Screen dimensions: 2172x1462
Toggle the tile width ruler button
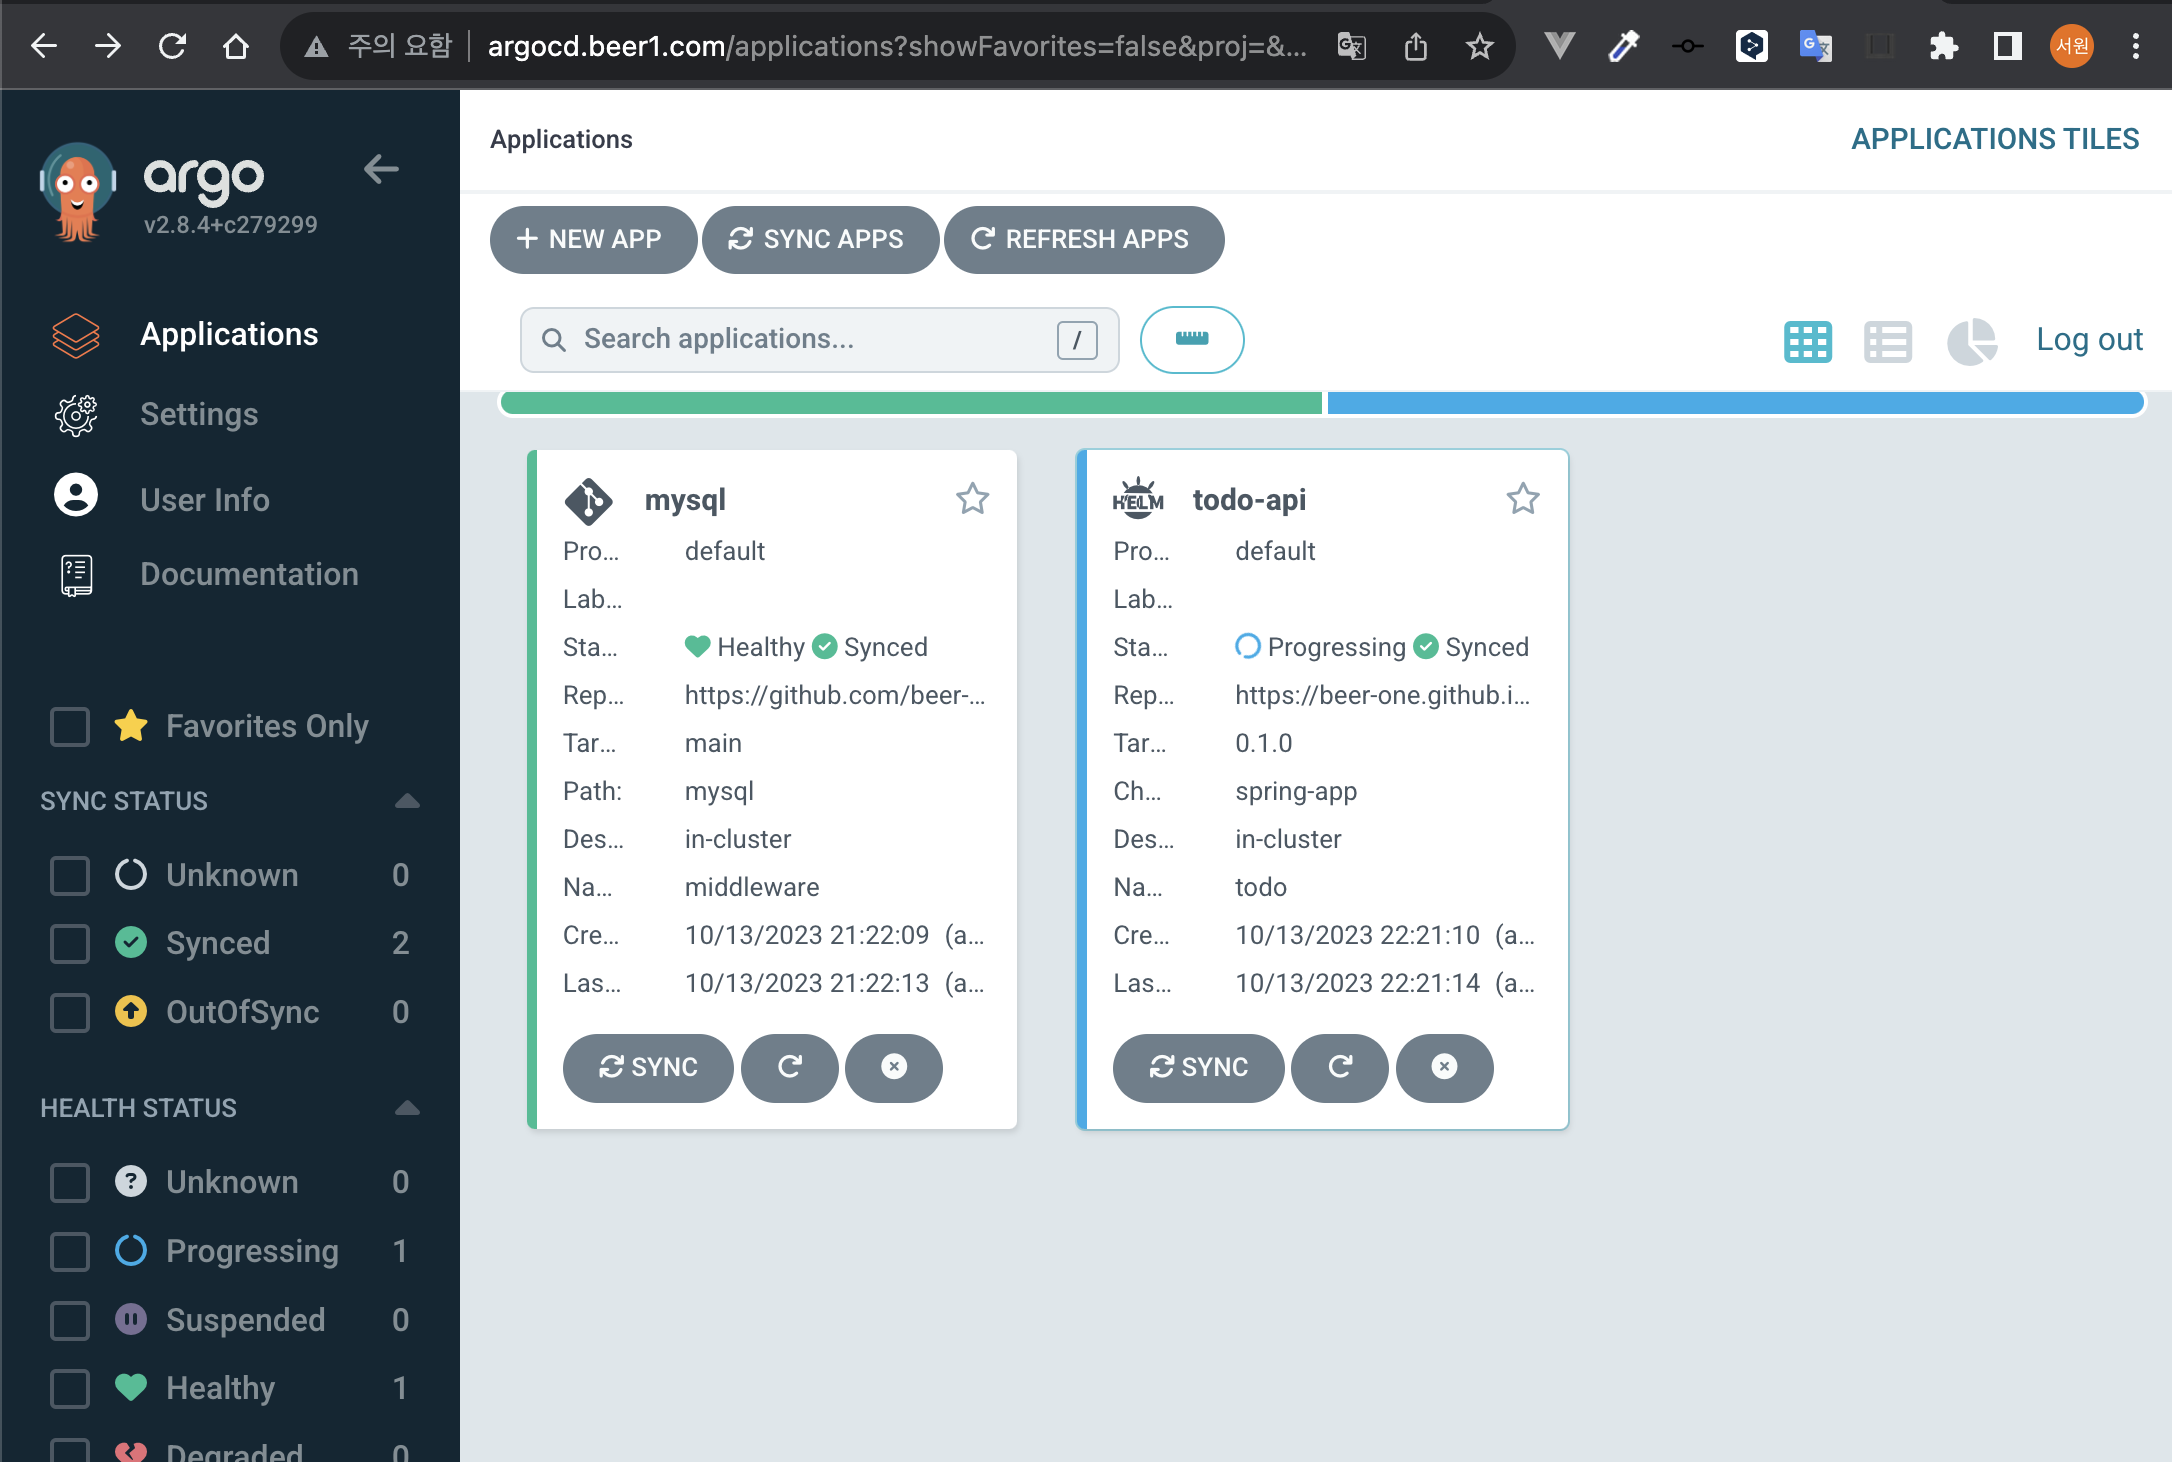[1191, 339]
